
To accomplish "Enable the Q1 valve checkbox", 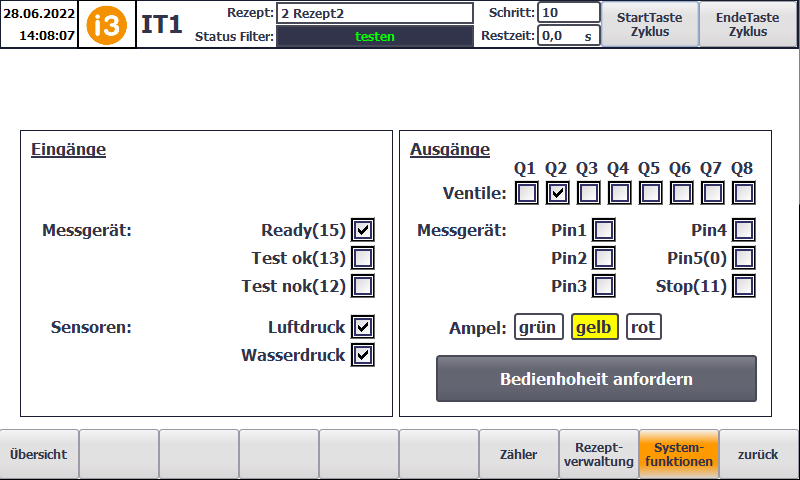I will pyautogui.click(x=527, y=192).
